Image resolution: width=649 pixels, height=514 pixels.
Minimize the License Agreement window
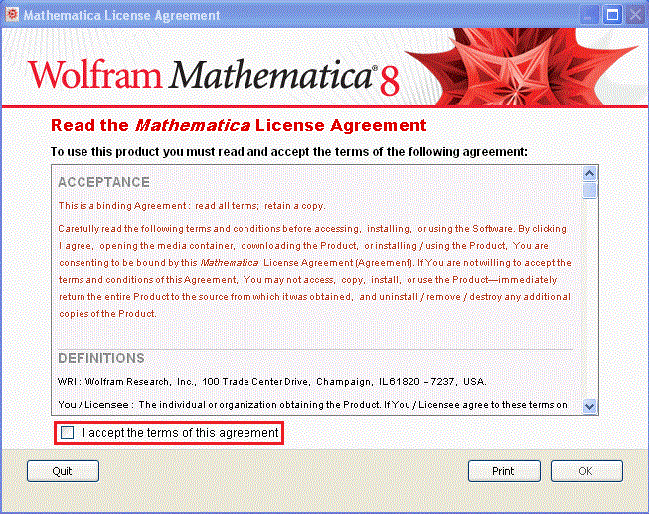click(590, 15)
